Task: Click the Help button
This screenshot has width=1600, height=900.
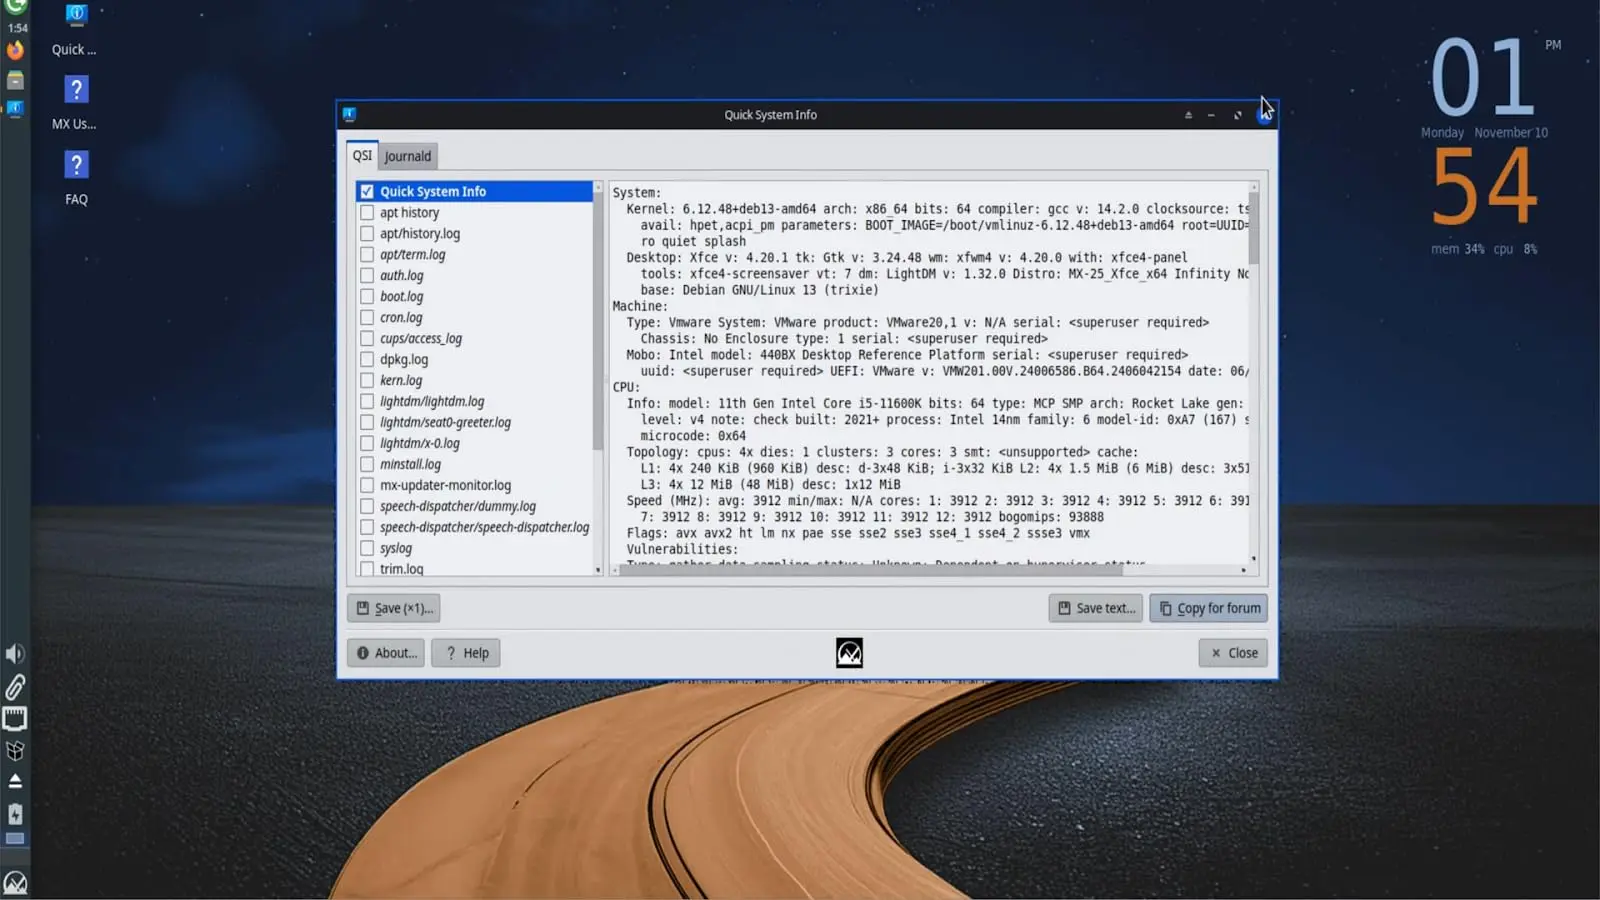Action: coord(466,653)
